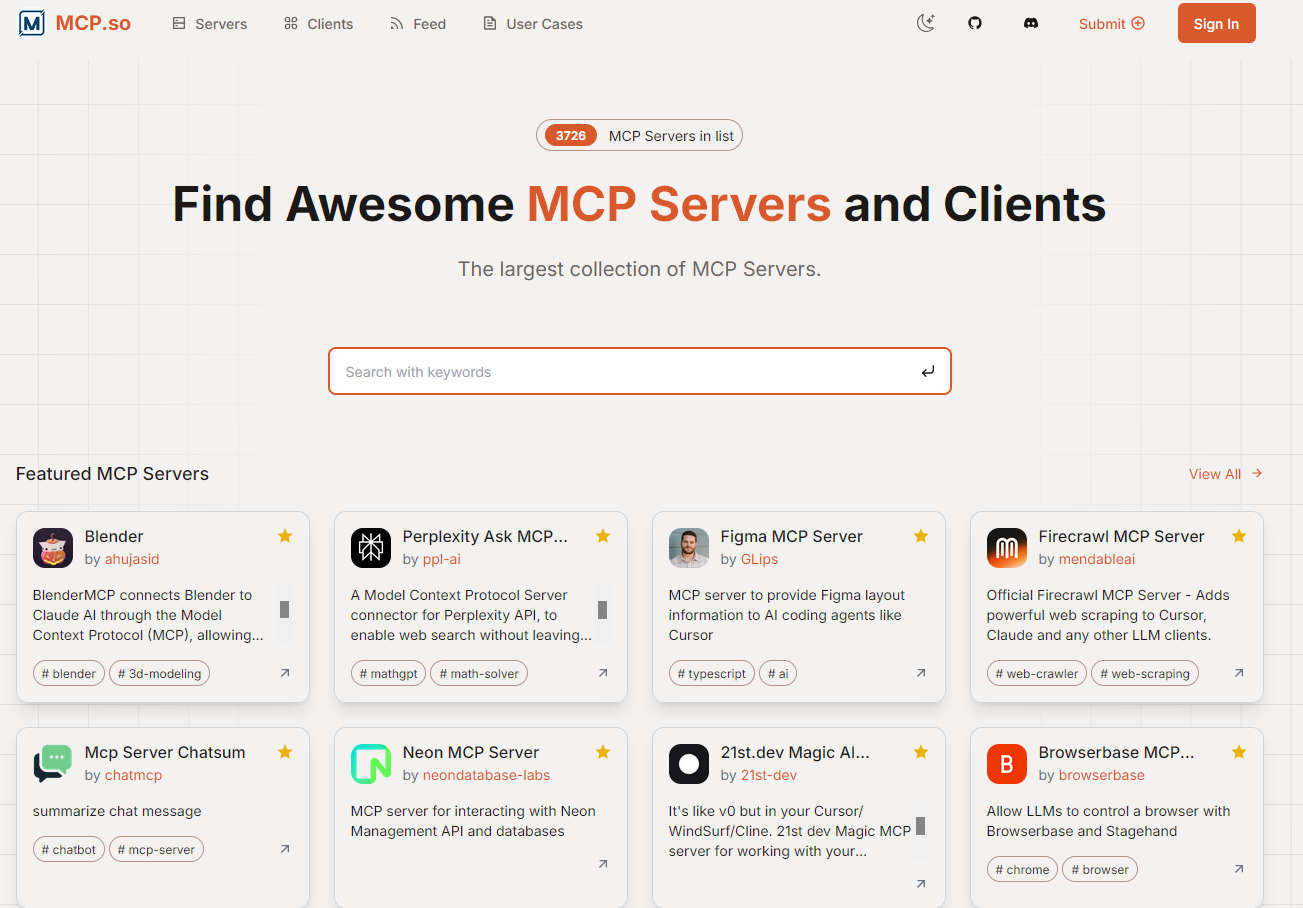Open the Servers menu
The image size is (1303, 908).
(209, 23)
